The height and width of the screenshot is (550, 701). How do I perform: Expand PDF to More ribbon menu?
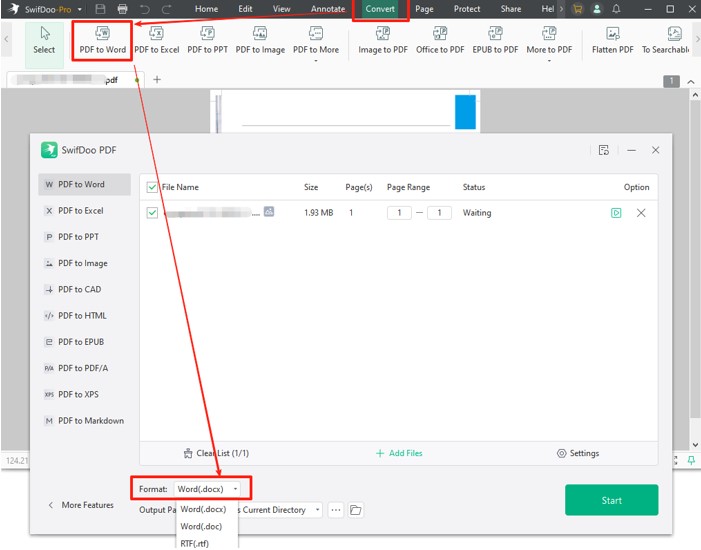316,42
